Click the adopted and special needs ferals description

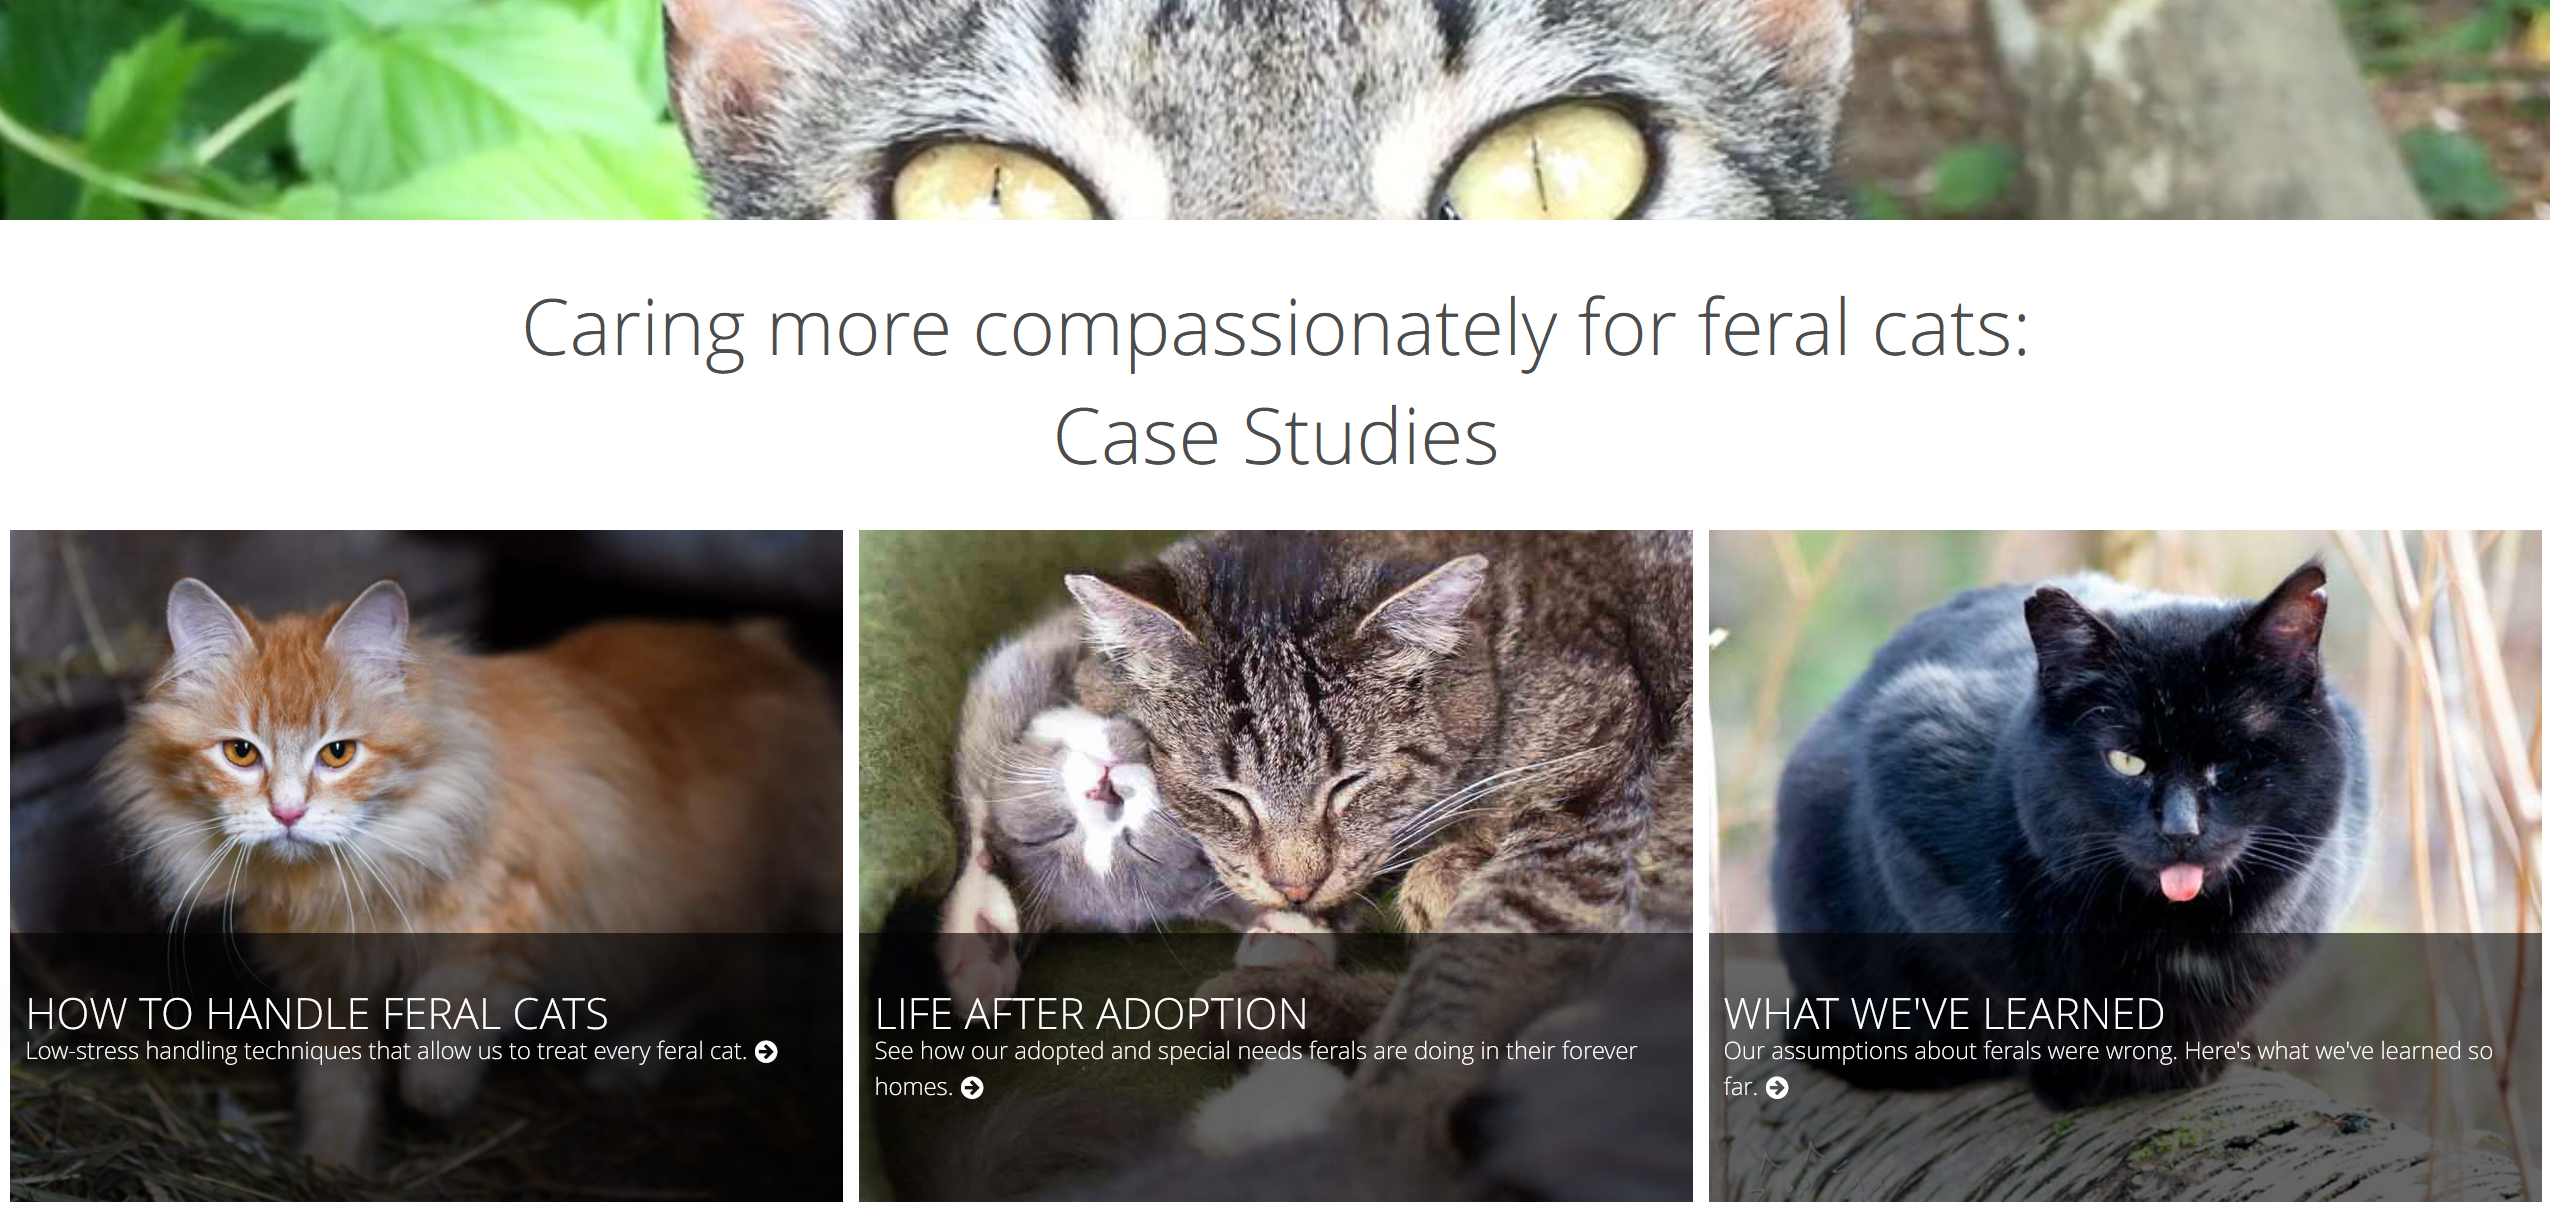1255,1068
